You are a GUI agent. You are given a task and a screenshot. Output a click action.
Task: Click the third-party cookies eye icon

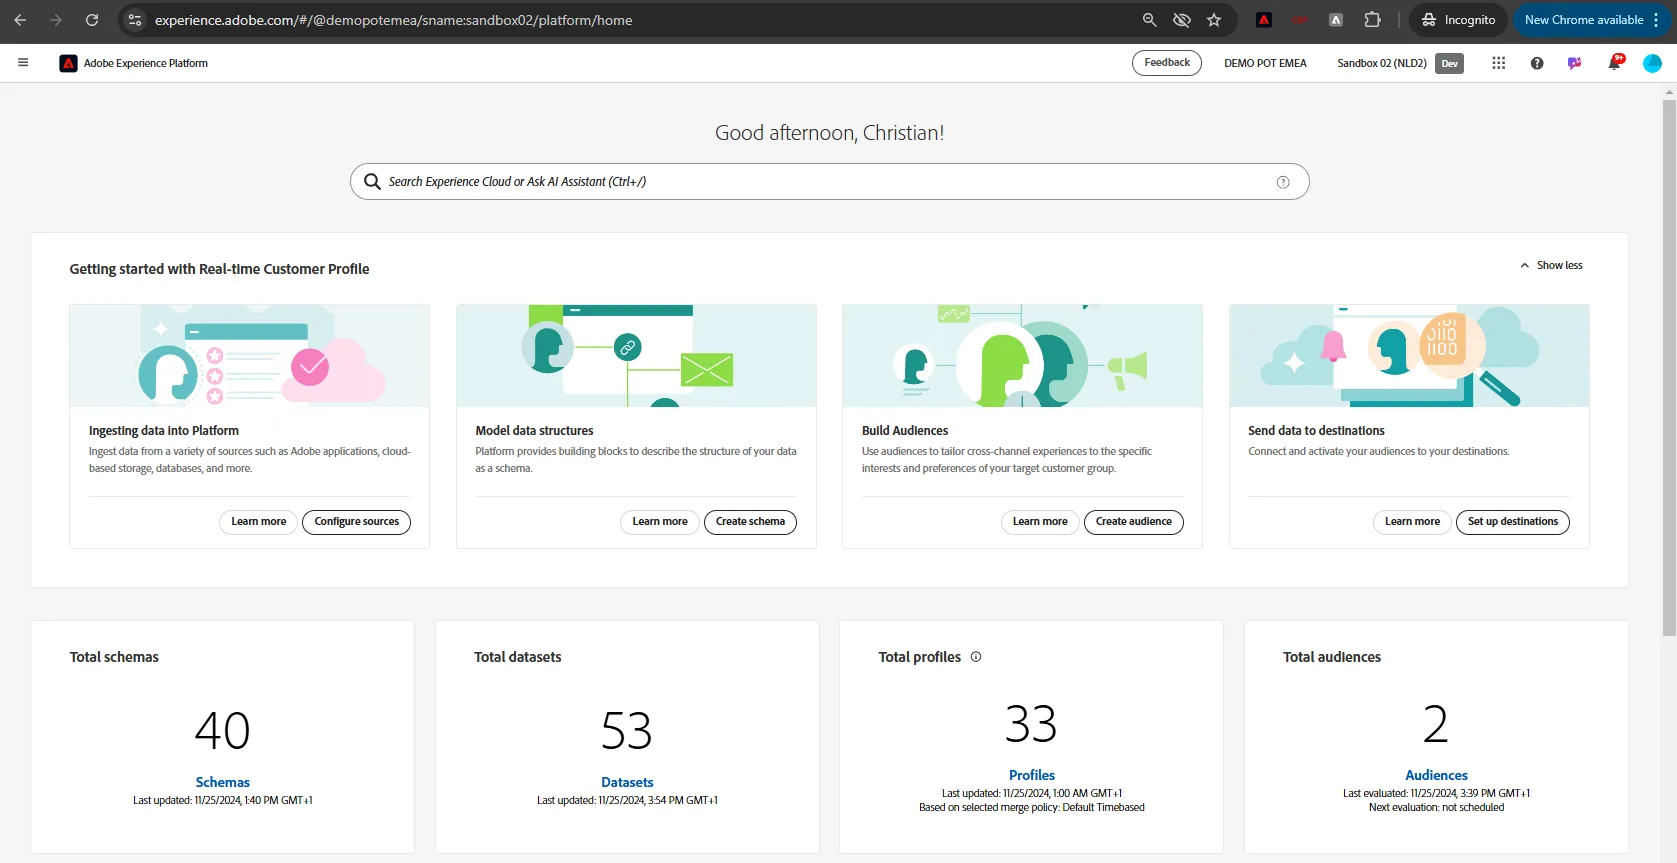pyautogui.click(x=1182, y=20)
